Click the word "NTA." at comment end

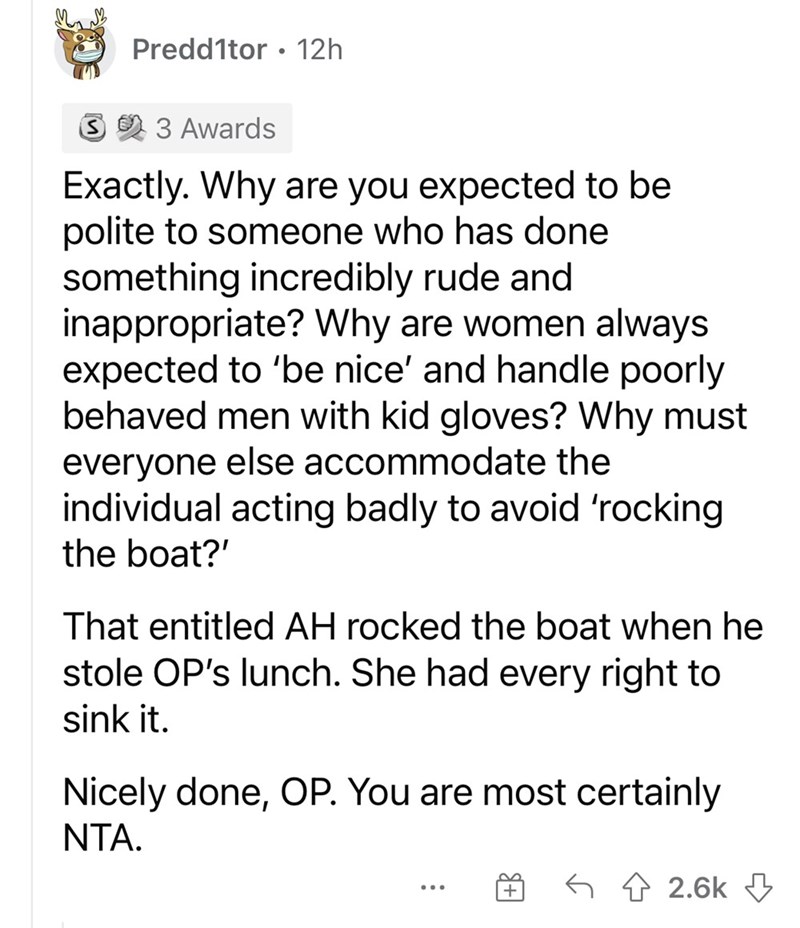(x=102, y=837)
